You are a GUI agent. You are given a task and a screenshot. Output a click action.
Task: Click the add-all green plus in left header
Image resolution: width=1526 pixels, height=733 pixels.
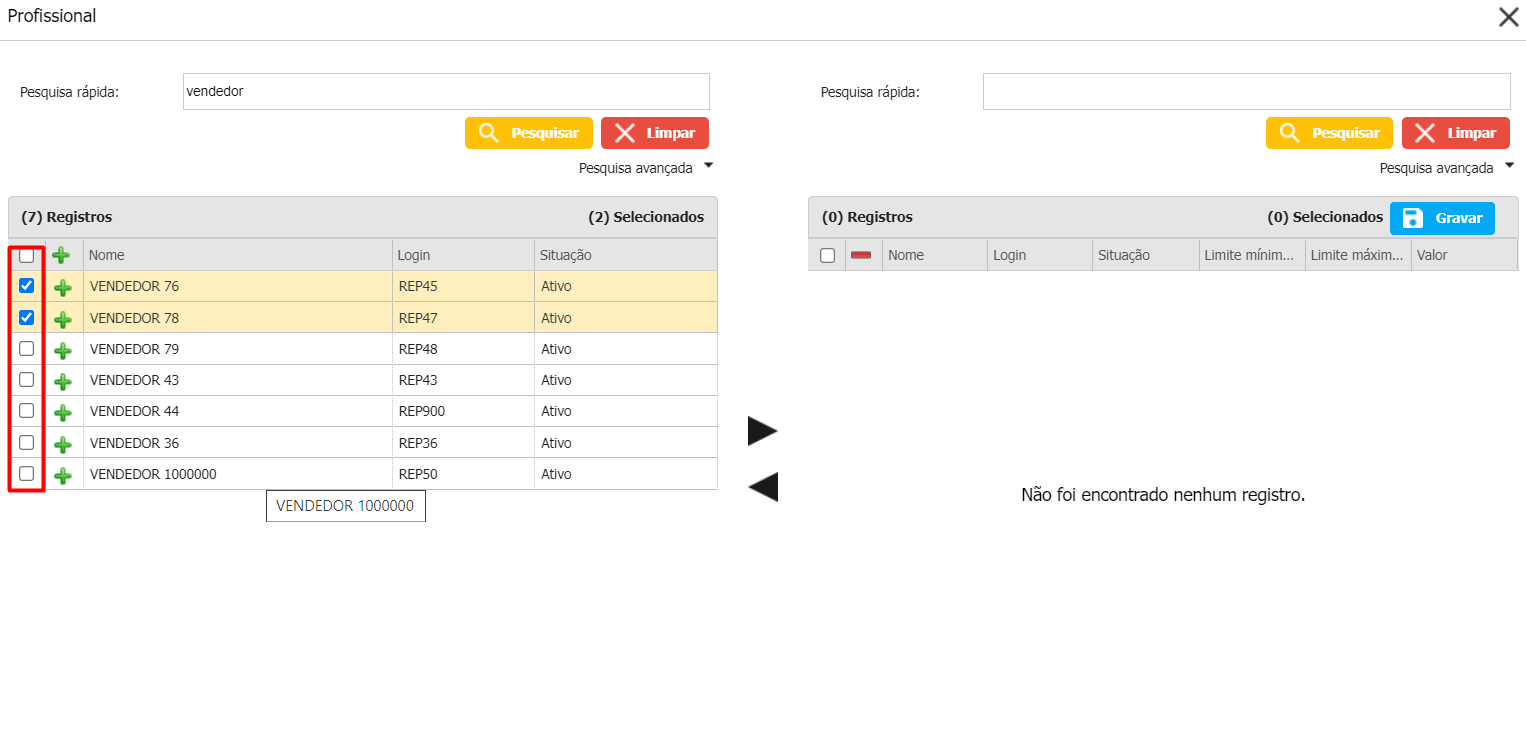pos(61,255)
